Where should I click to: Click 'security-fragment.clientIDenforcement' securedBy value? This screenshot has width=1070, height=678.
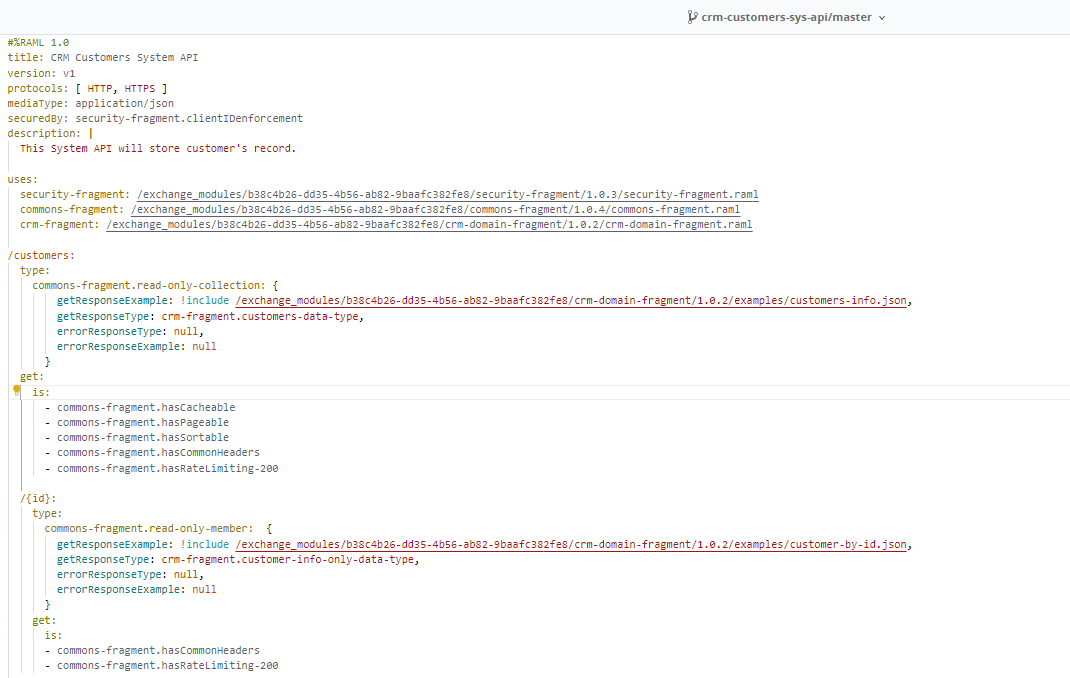coord(189,118)
